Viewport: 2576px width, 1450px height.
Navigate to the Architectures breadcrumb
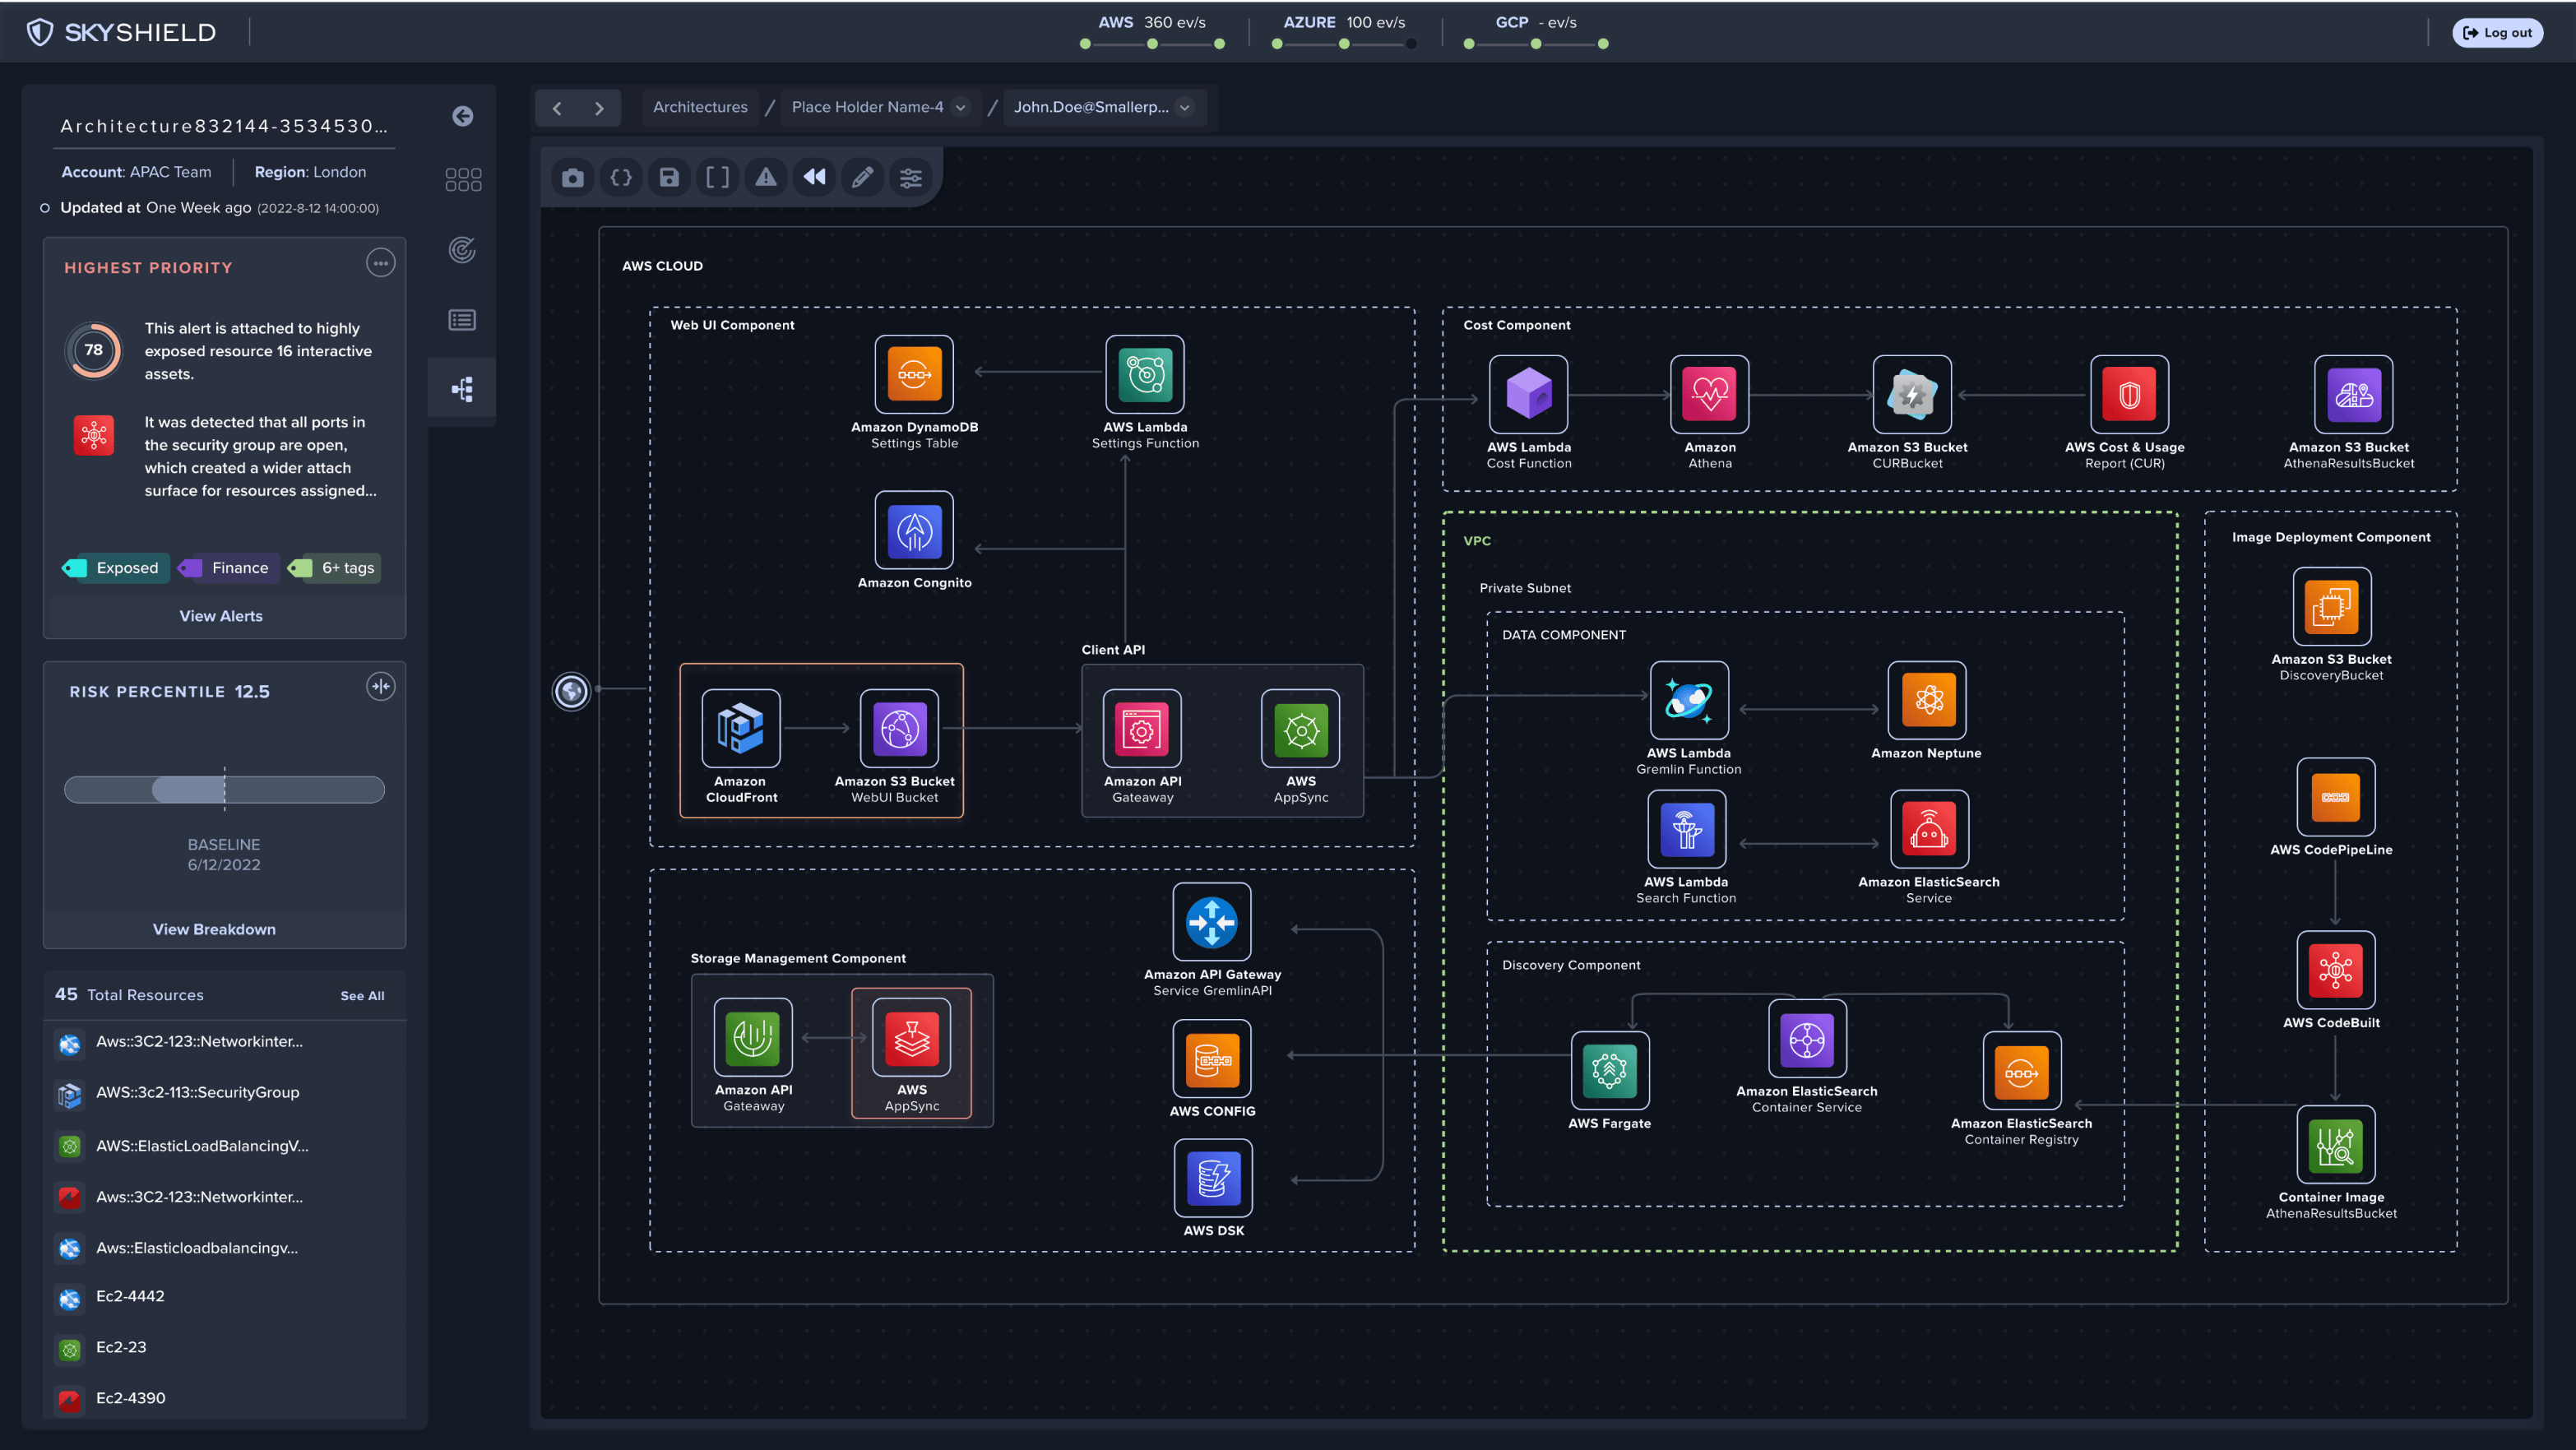(x=700, y=107)
